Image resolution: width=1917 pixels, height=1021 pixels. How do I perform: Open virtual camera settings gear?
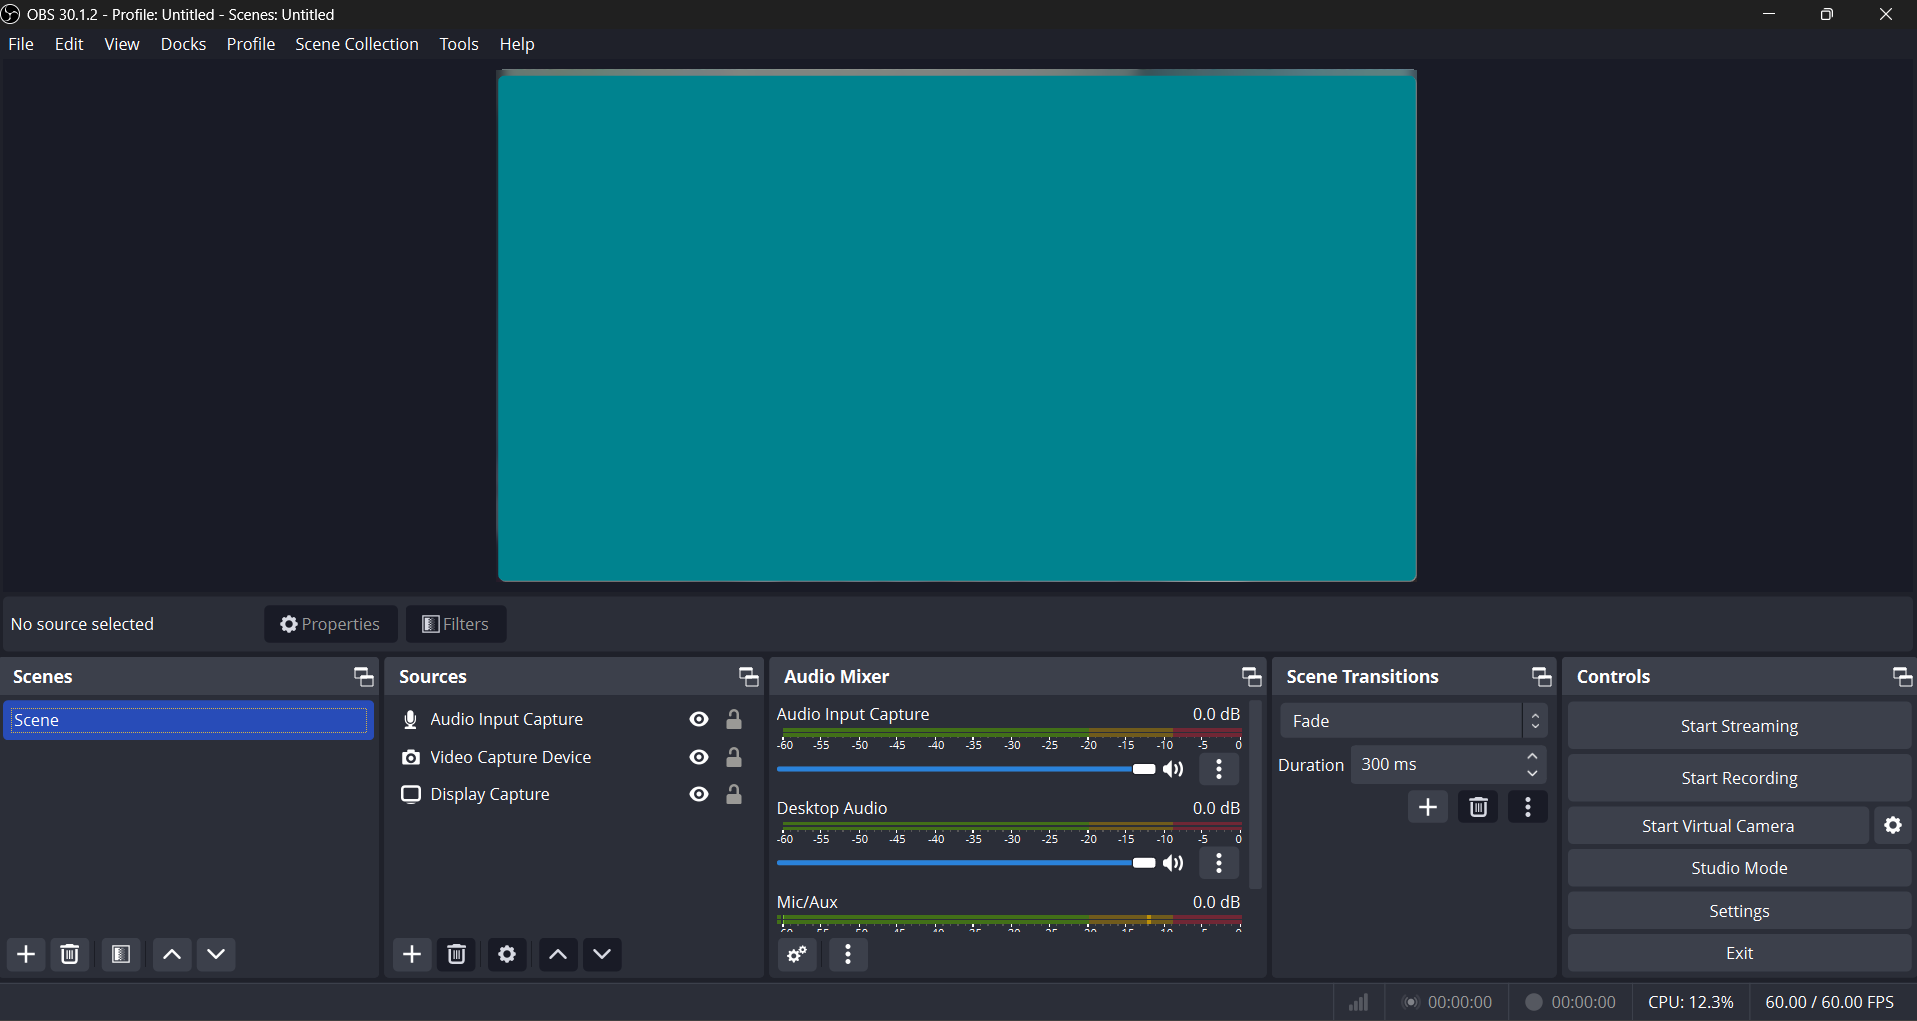tap(1892, 825)
